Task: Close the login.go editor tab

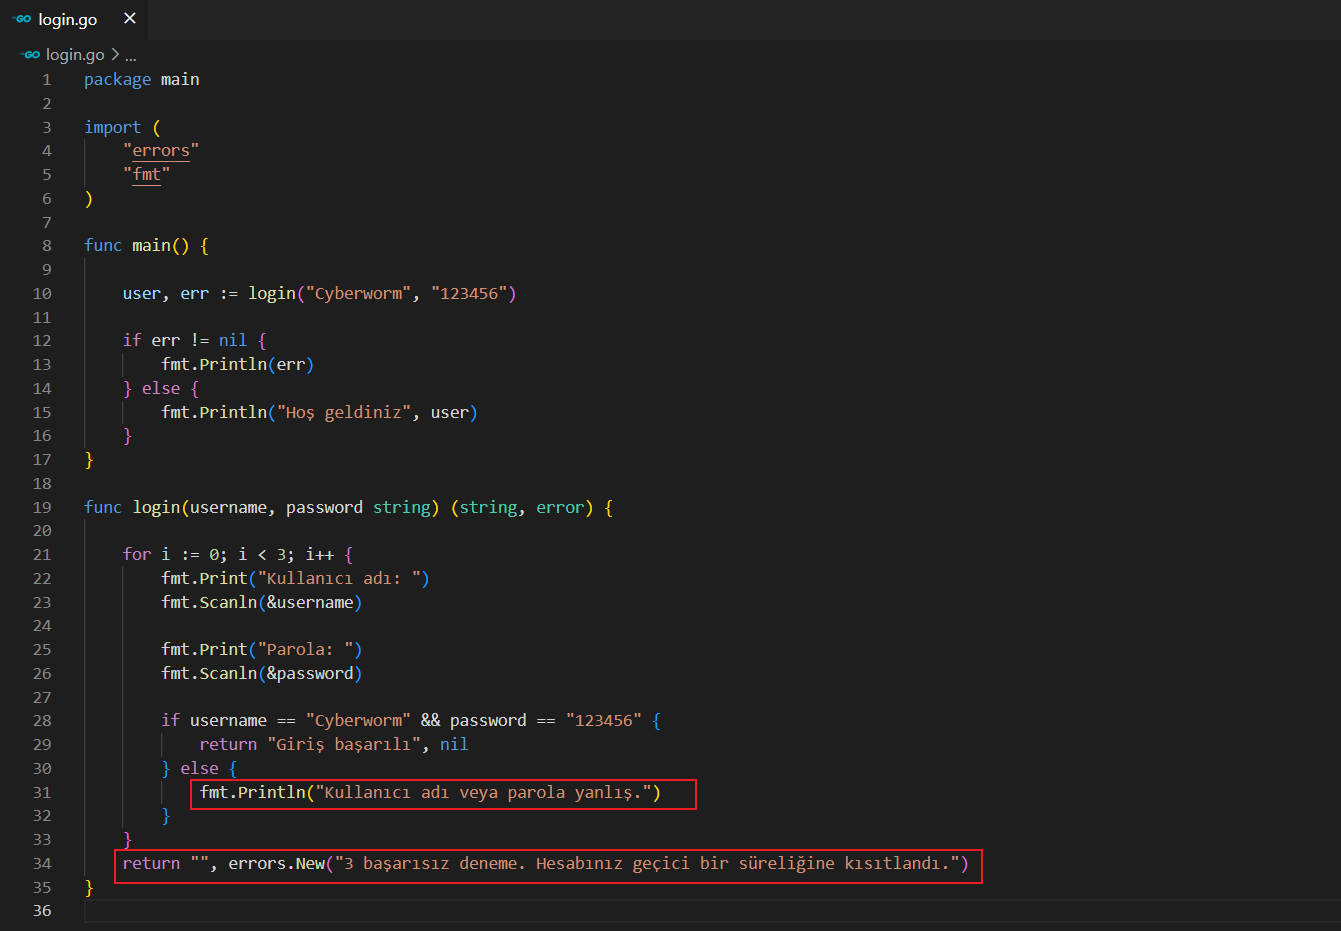Action: [130, 19]
